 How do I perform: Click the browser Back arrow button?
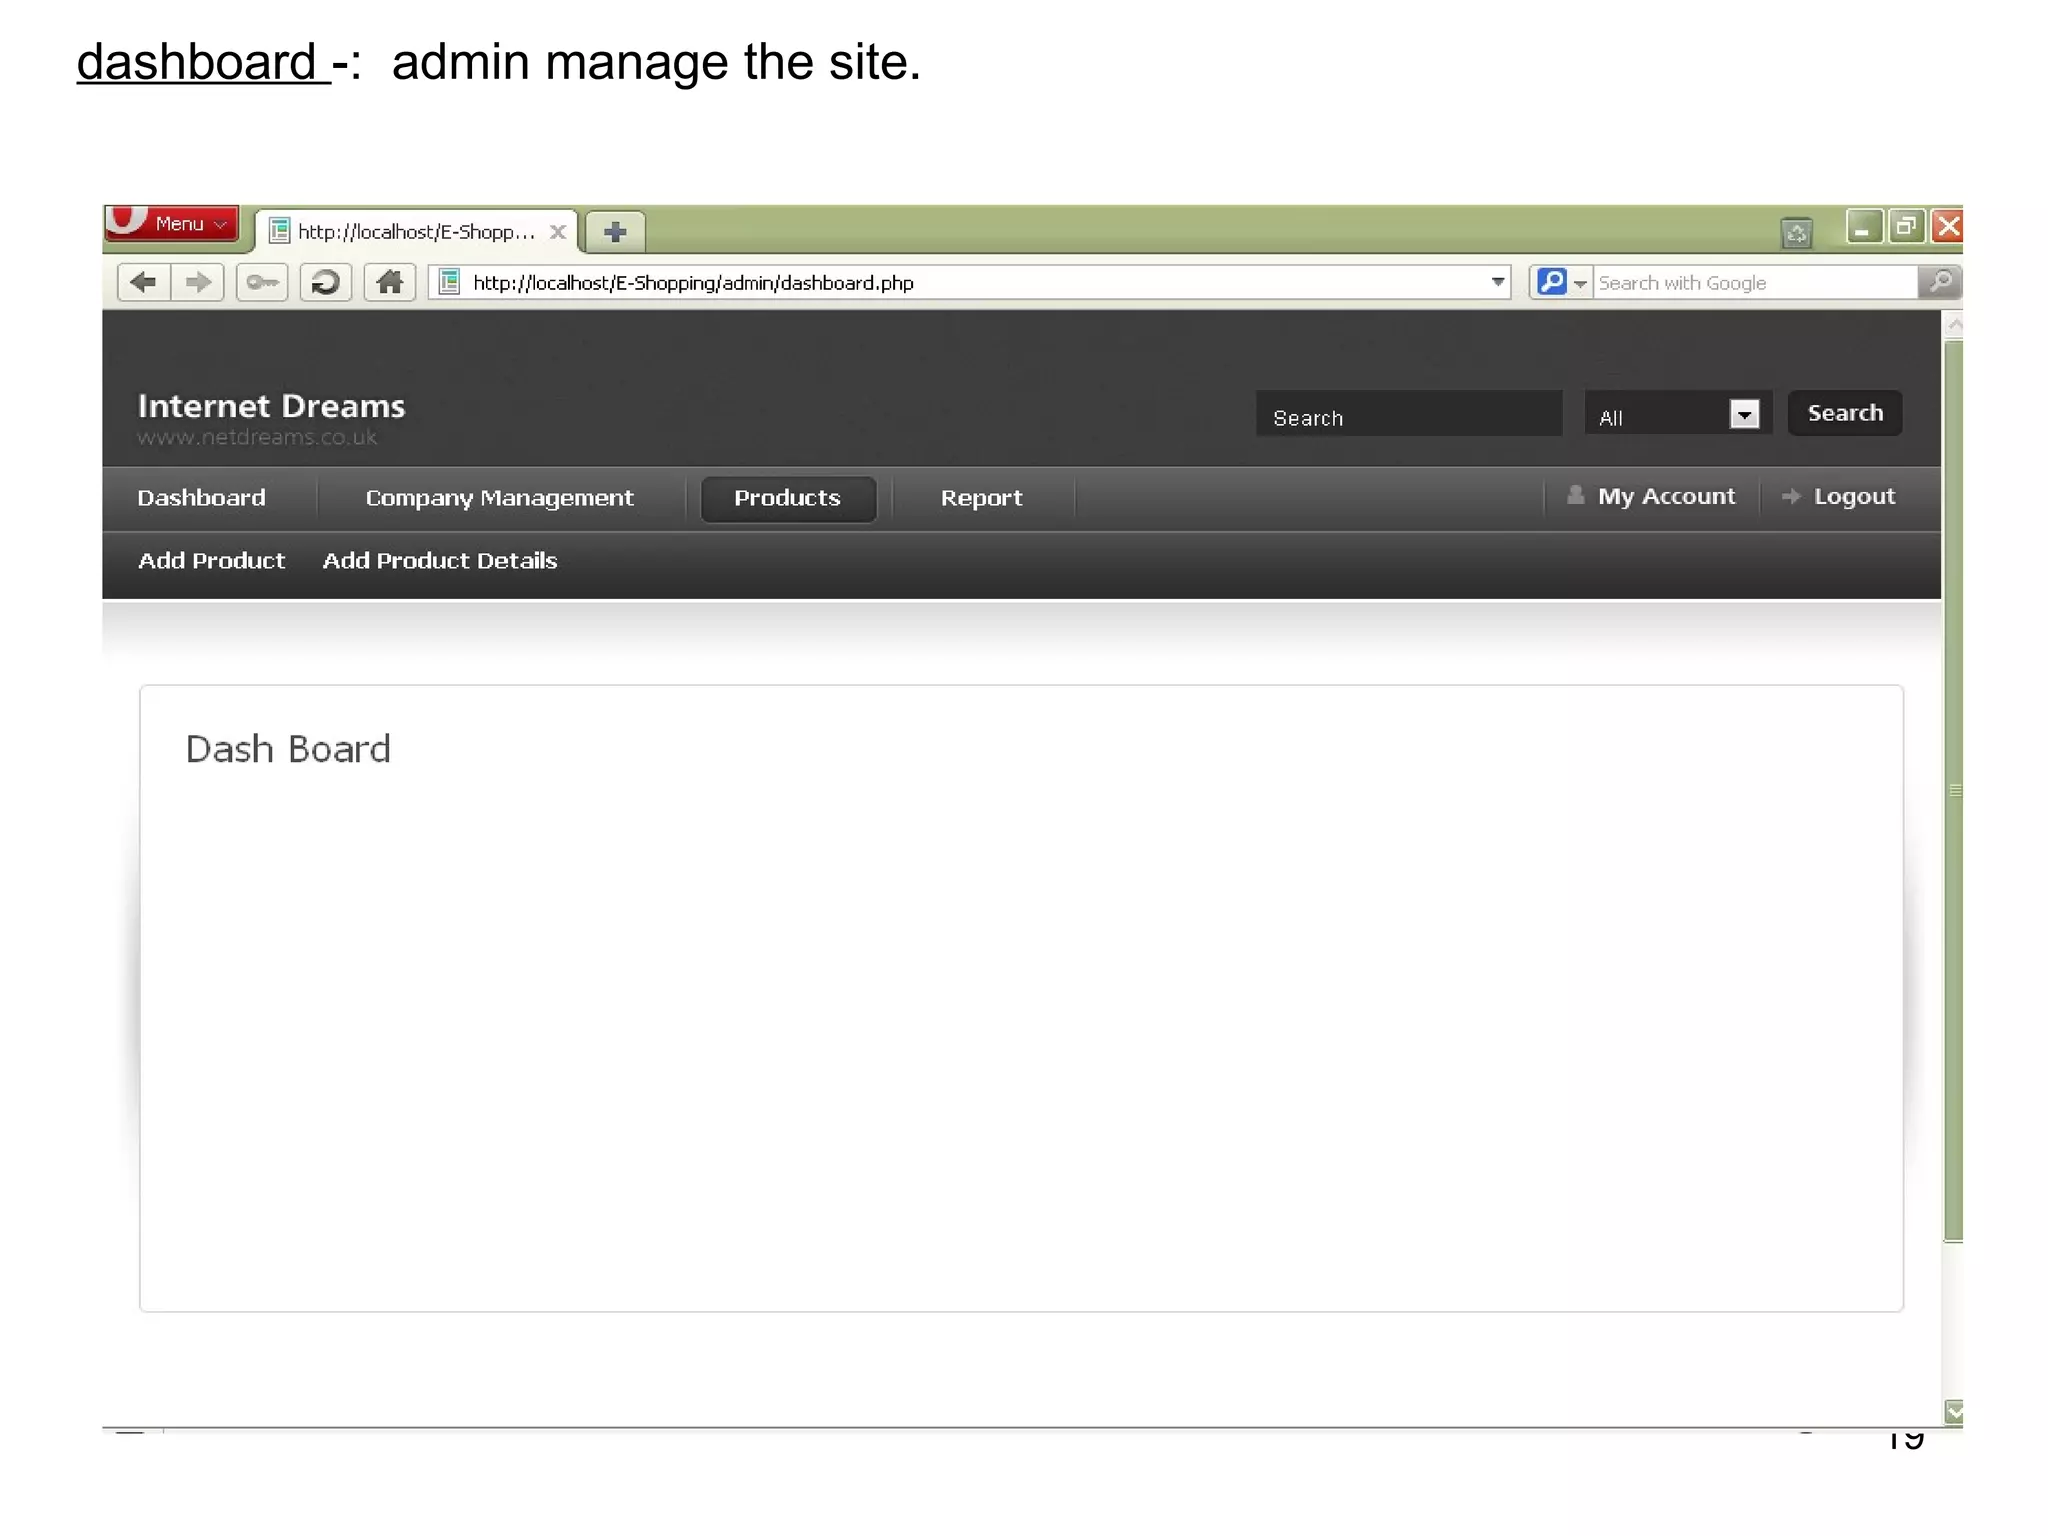(143, 282)
